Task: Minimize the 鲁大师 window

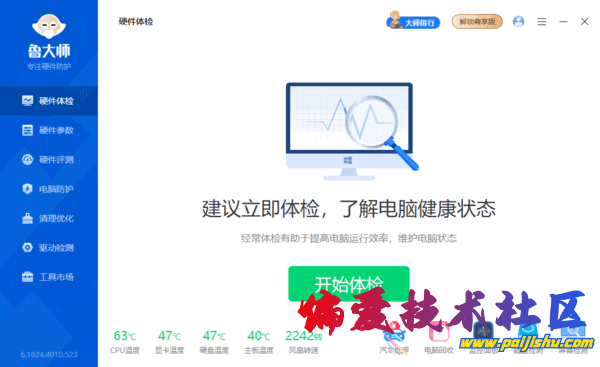Action: [x=563, y=22]
